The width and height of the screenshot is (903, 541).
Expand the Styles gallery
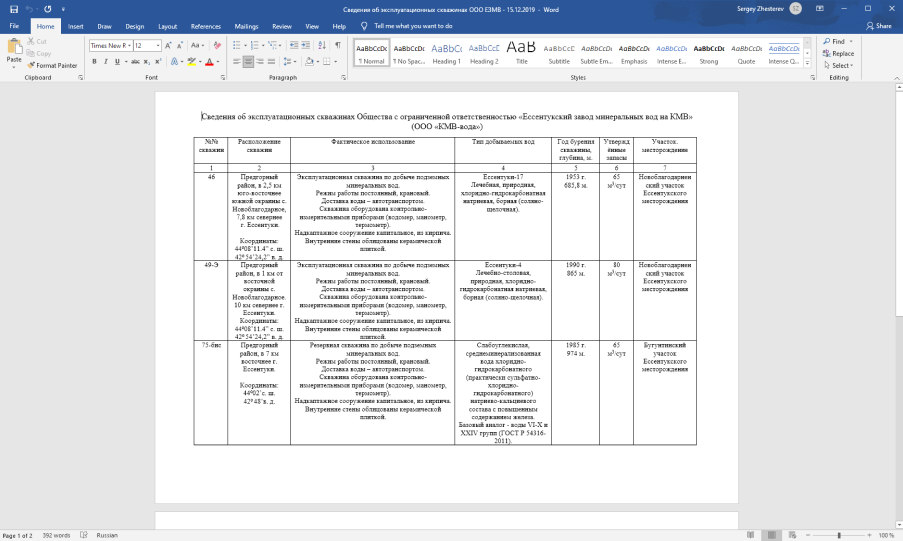tap(807, 63)
